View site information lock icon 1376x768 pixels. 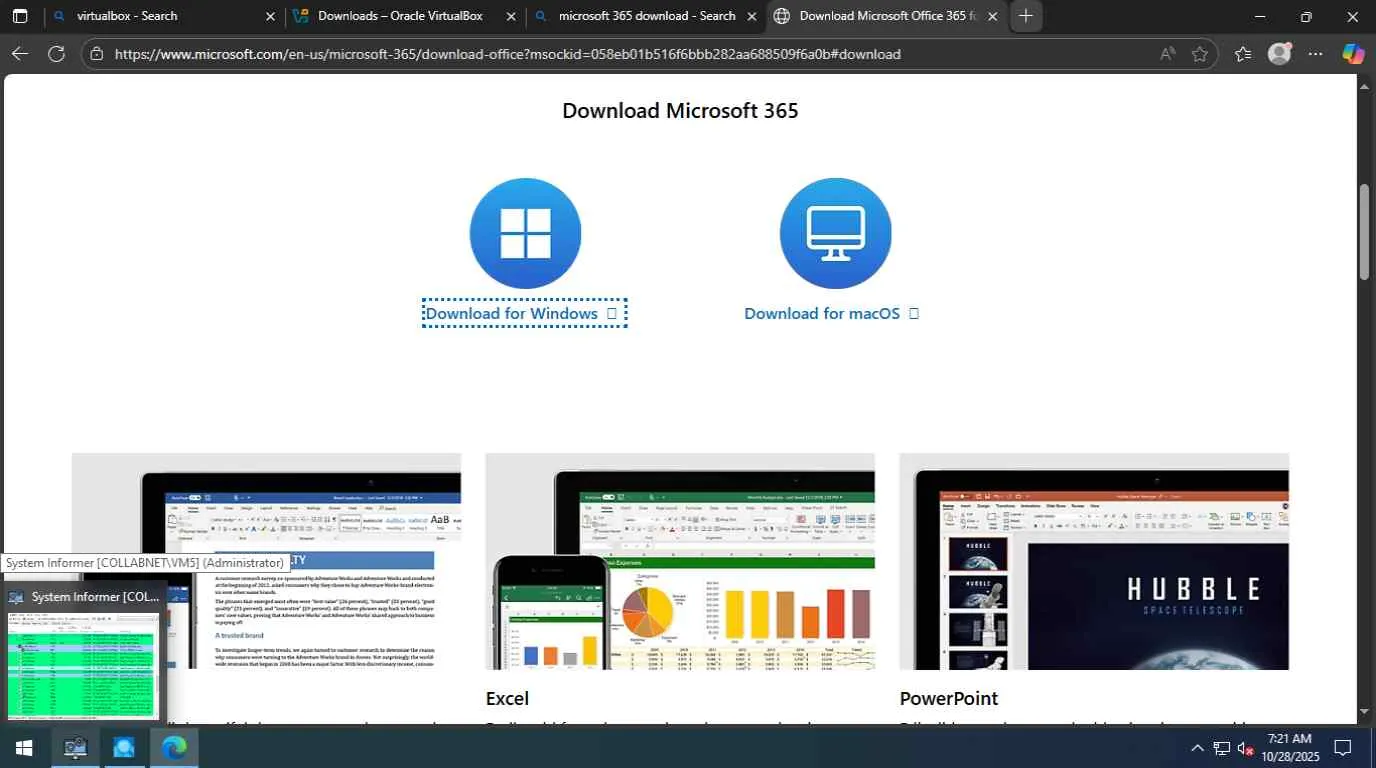(x=96, y=54)
